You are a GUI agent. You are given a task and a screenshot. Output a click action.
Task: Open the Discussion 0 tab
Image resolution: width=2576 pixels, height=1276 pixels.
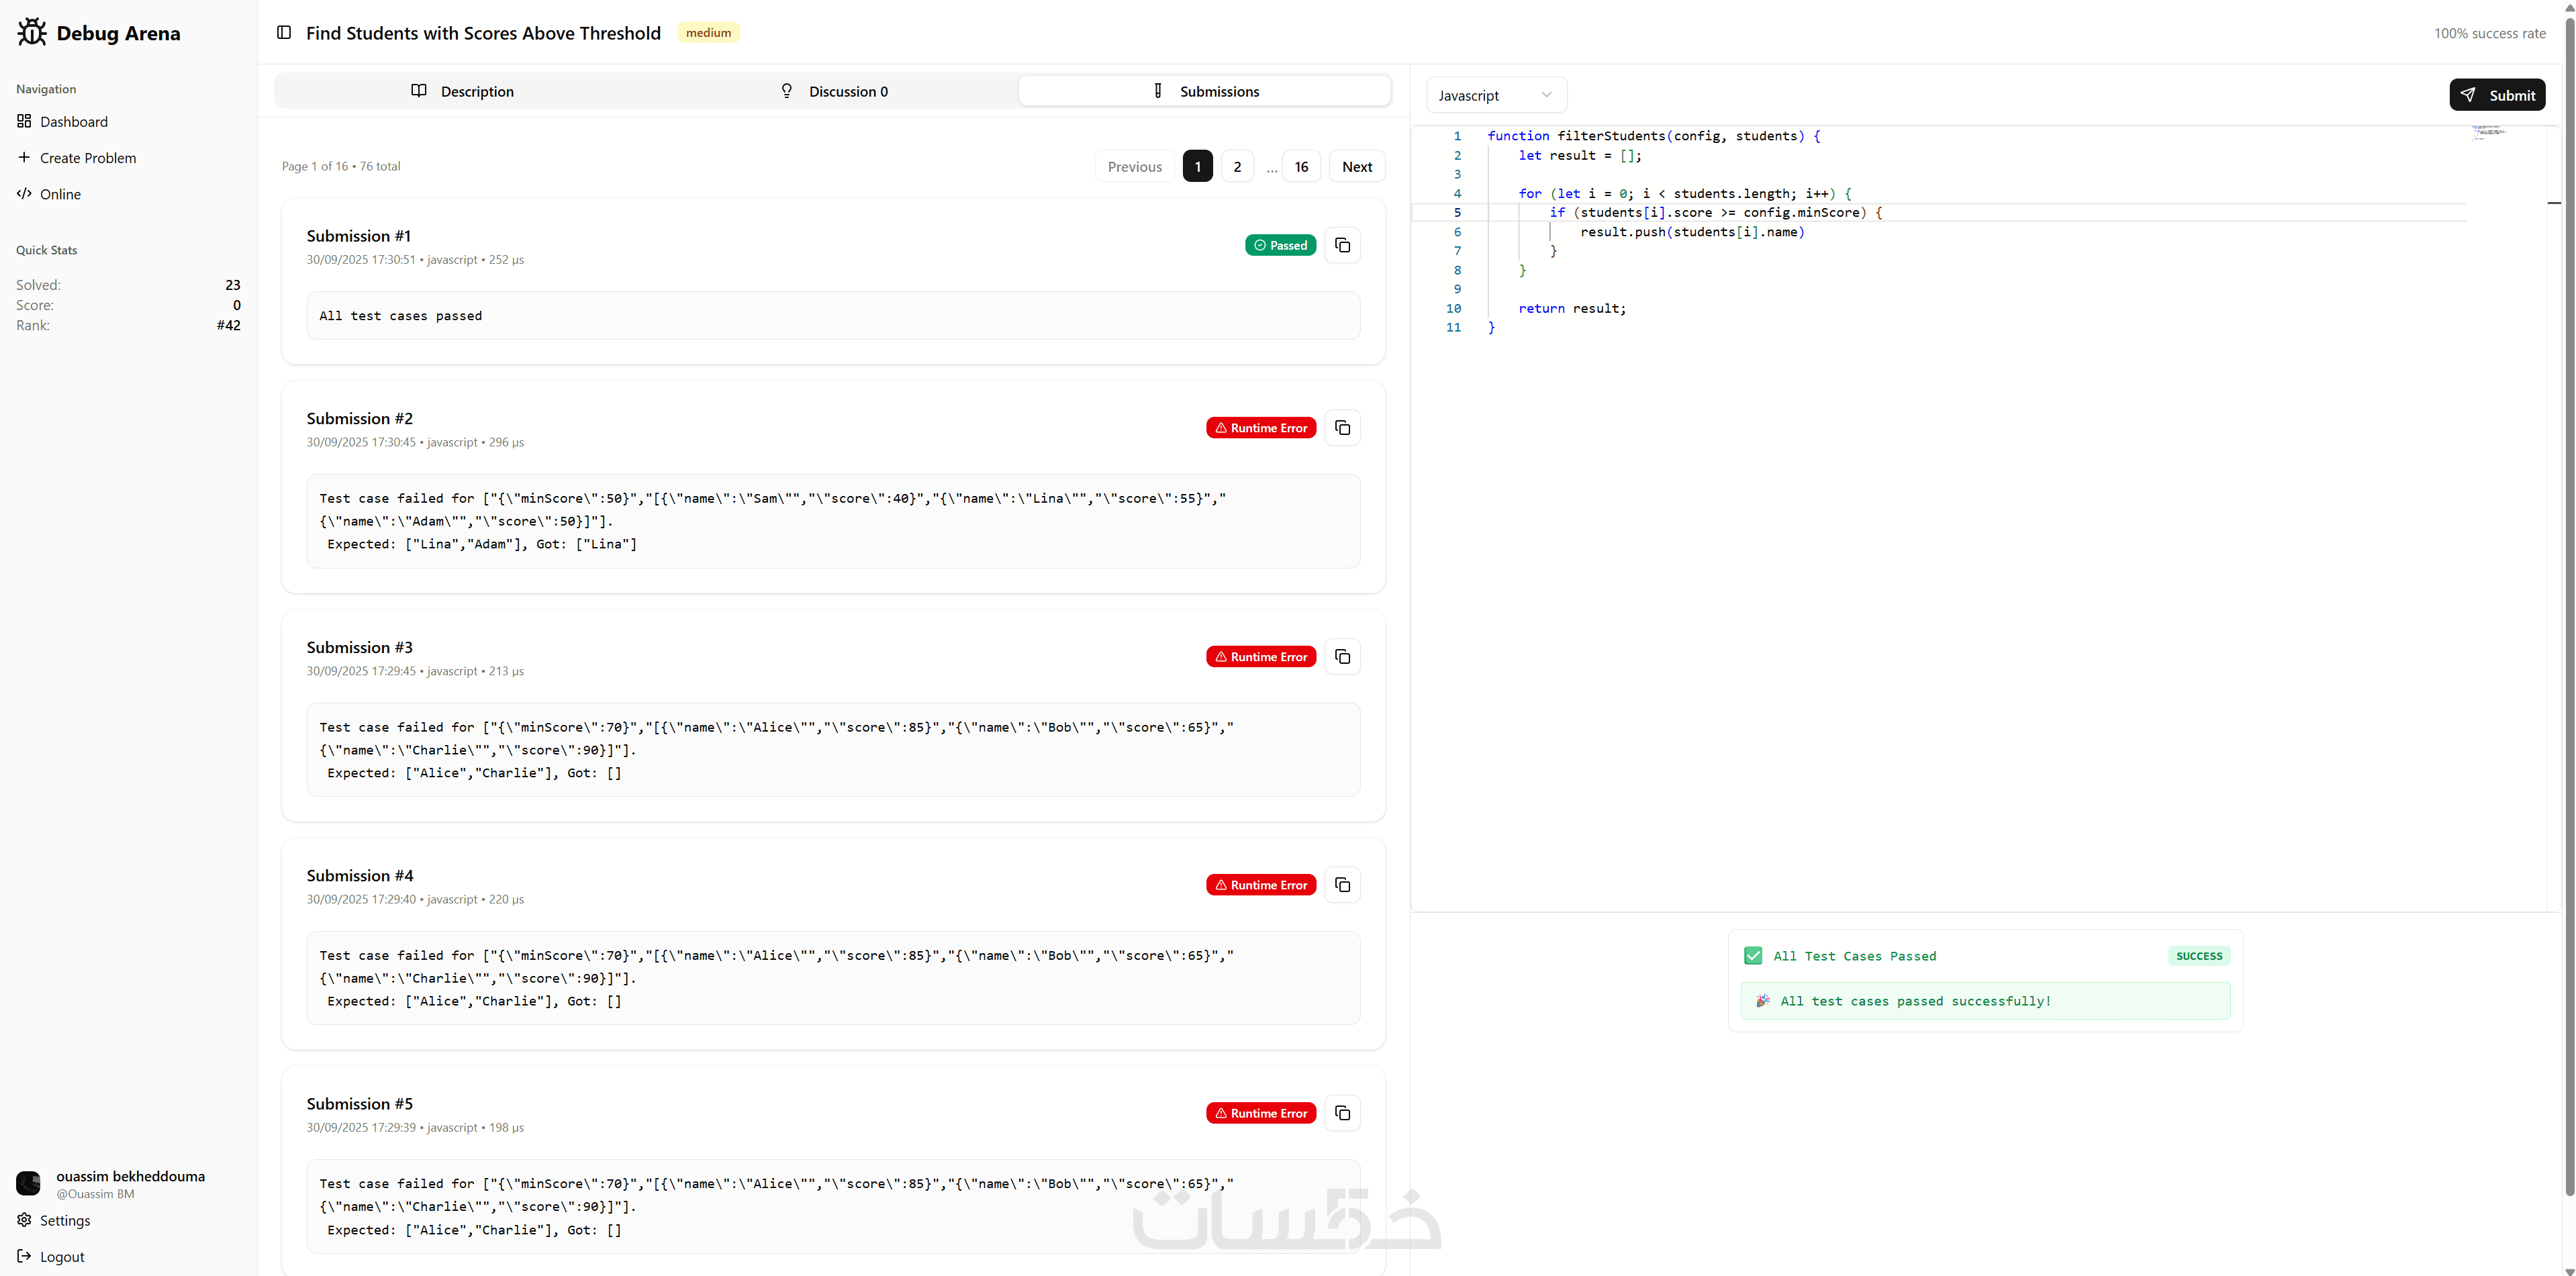834,91
